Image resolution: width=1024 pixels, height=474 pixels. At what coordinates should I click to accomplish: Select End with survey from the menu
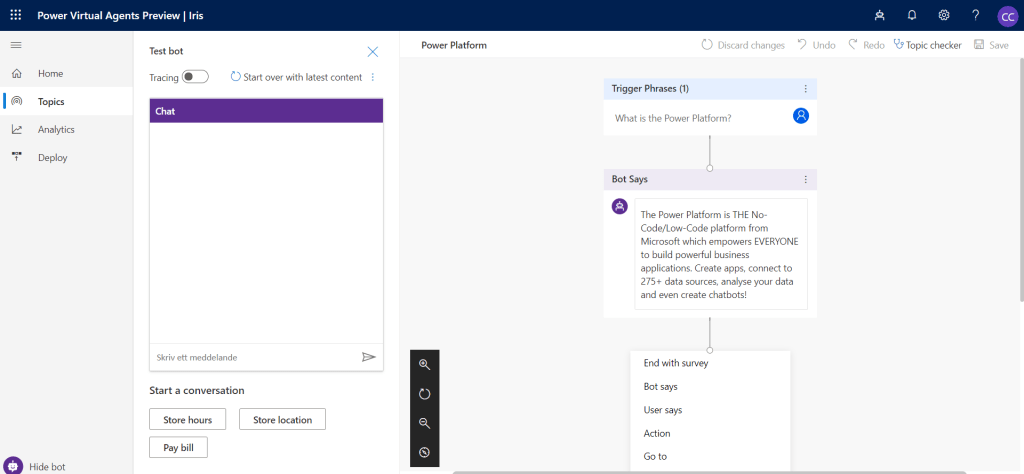676,363
